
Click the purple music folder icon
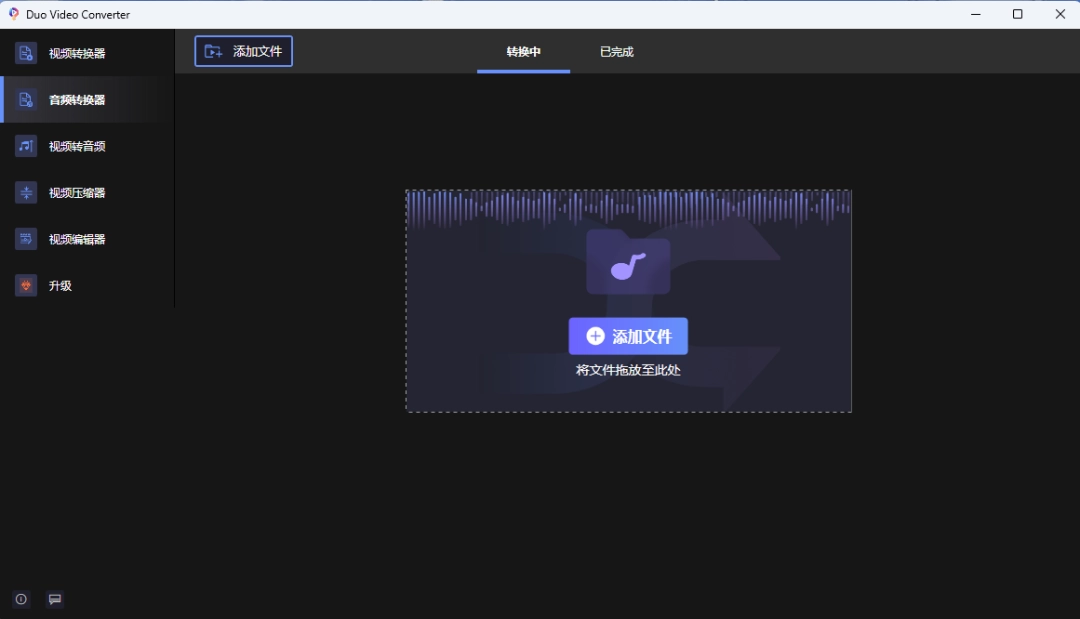pos(628,263)
